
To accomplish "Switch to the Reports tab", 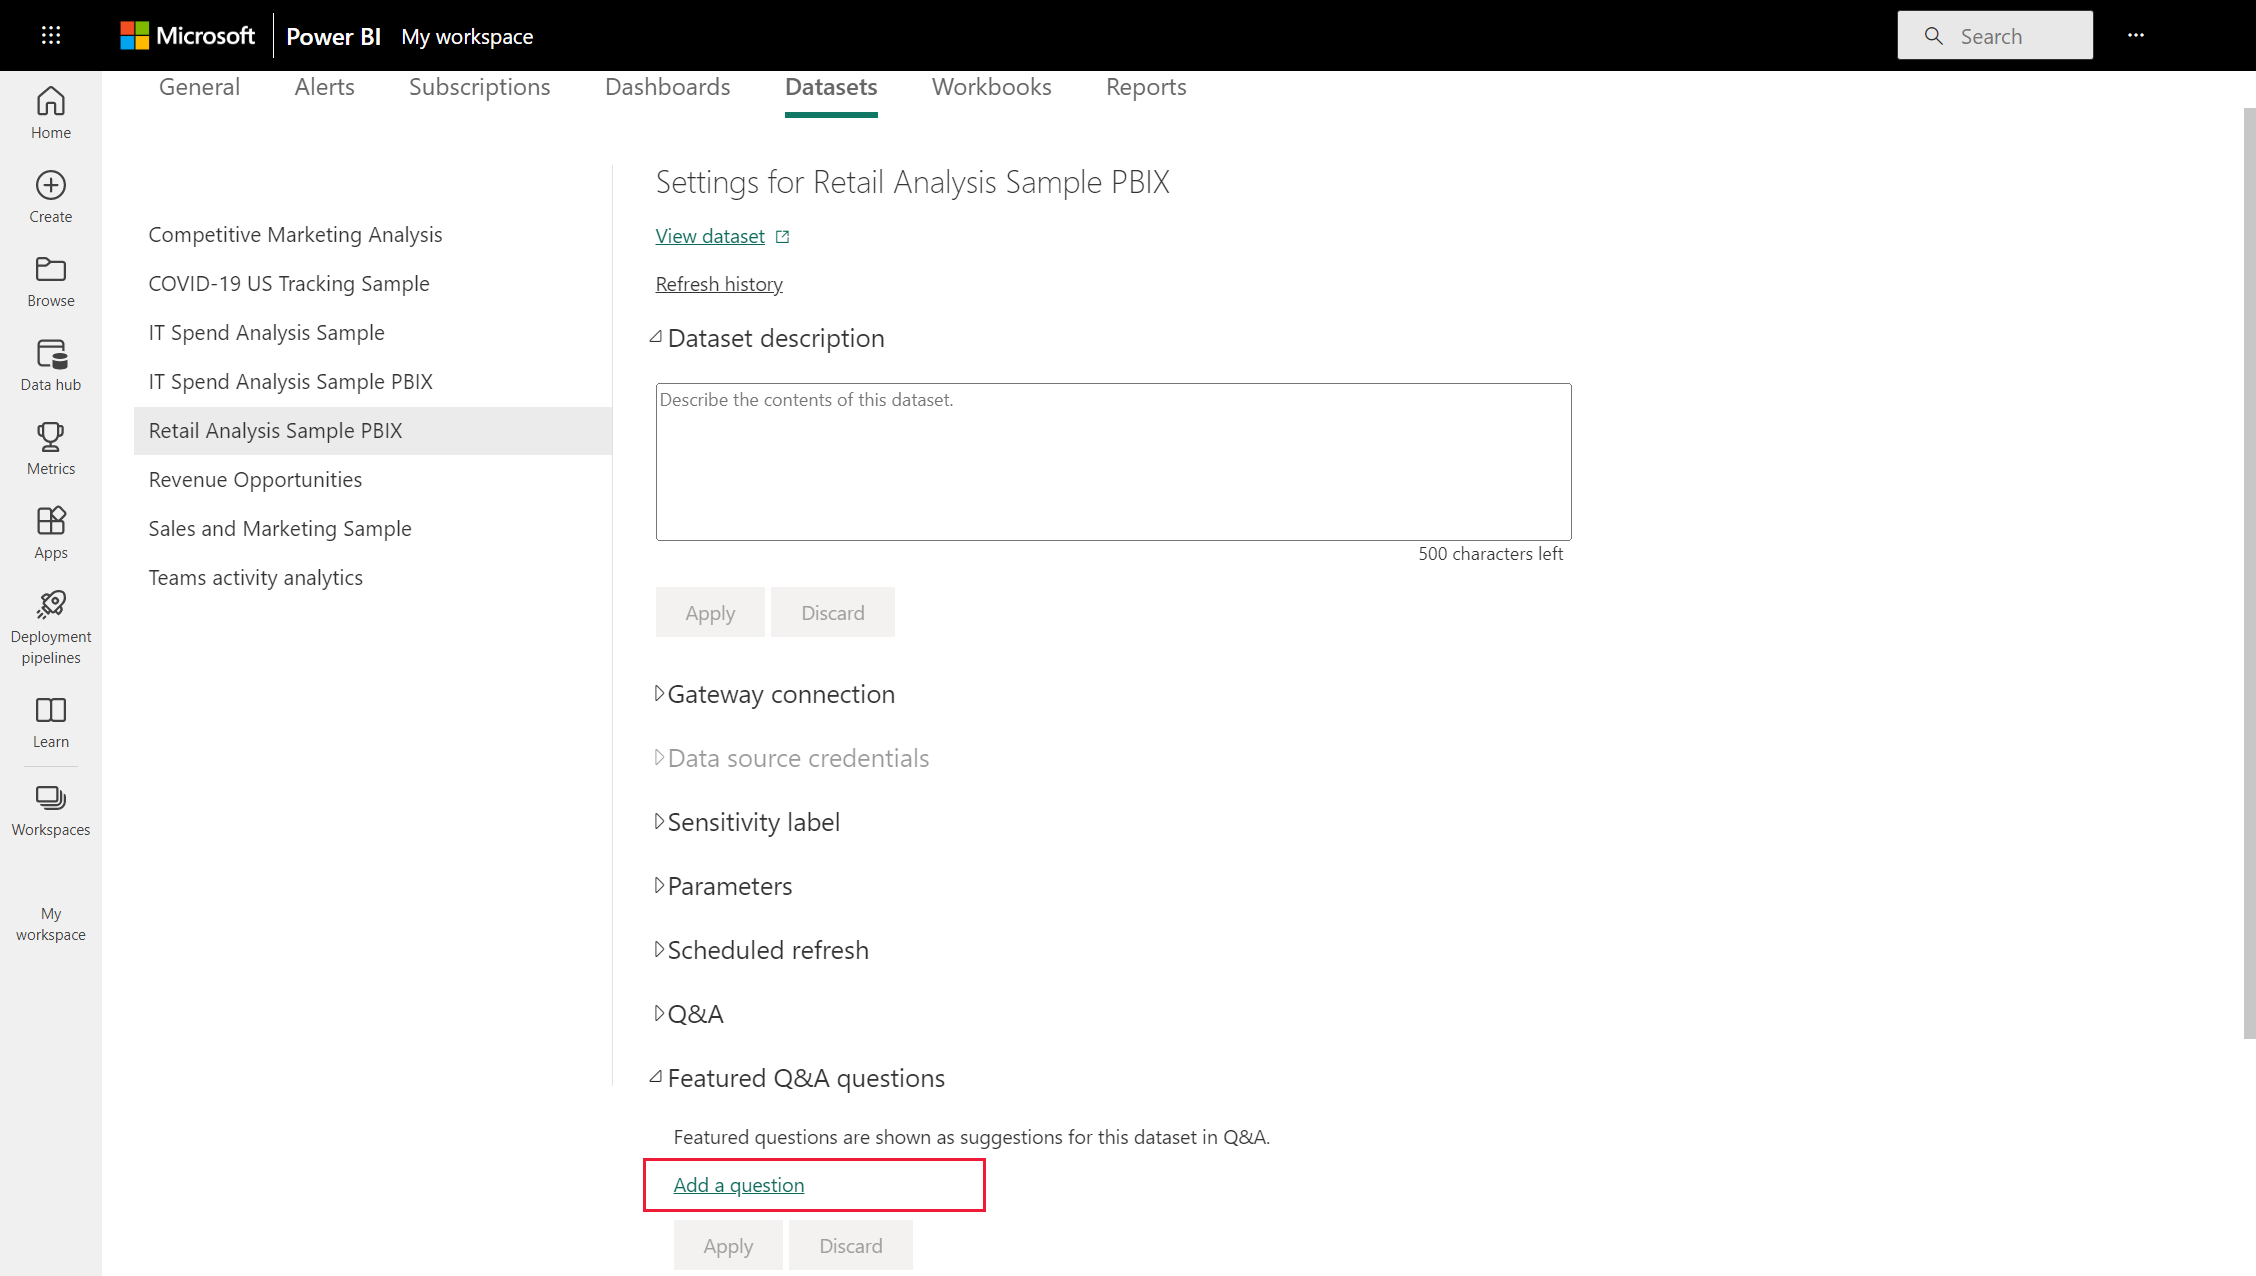I will 1147,87.
